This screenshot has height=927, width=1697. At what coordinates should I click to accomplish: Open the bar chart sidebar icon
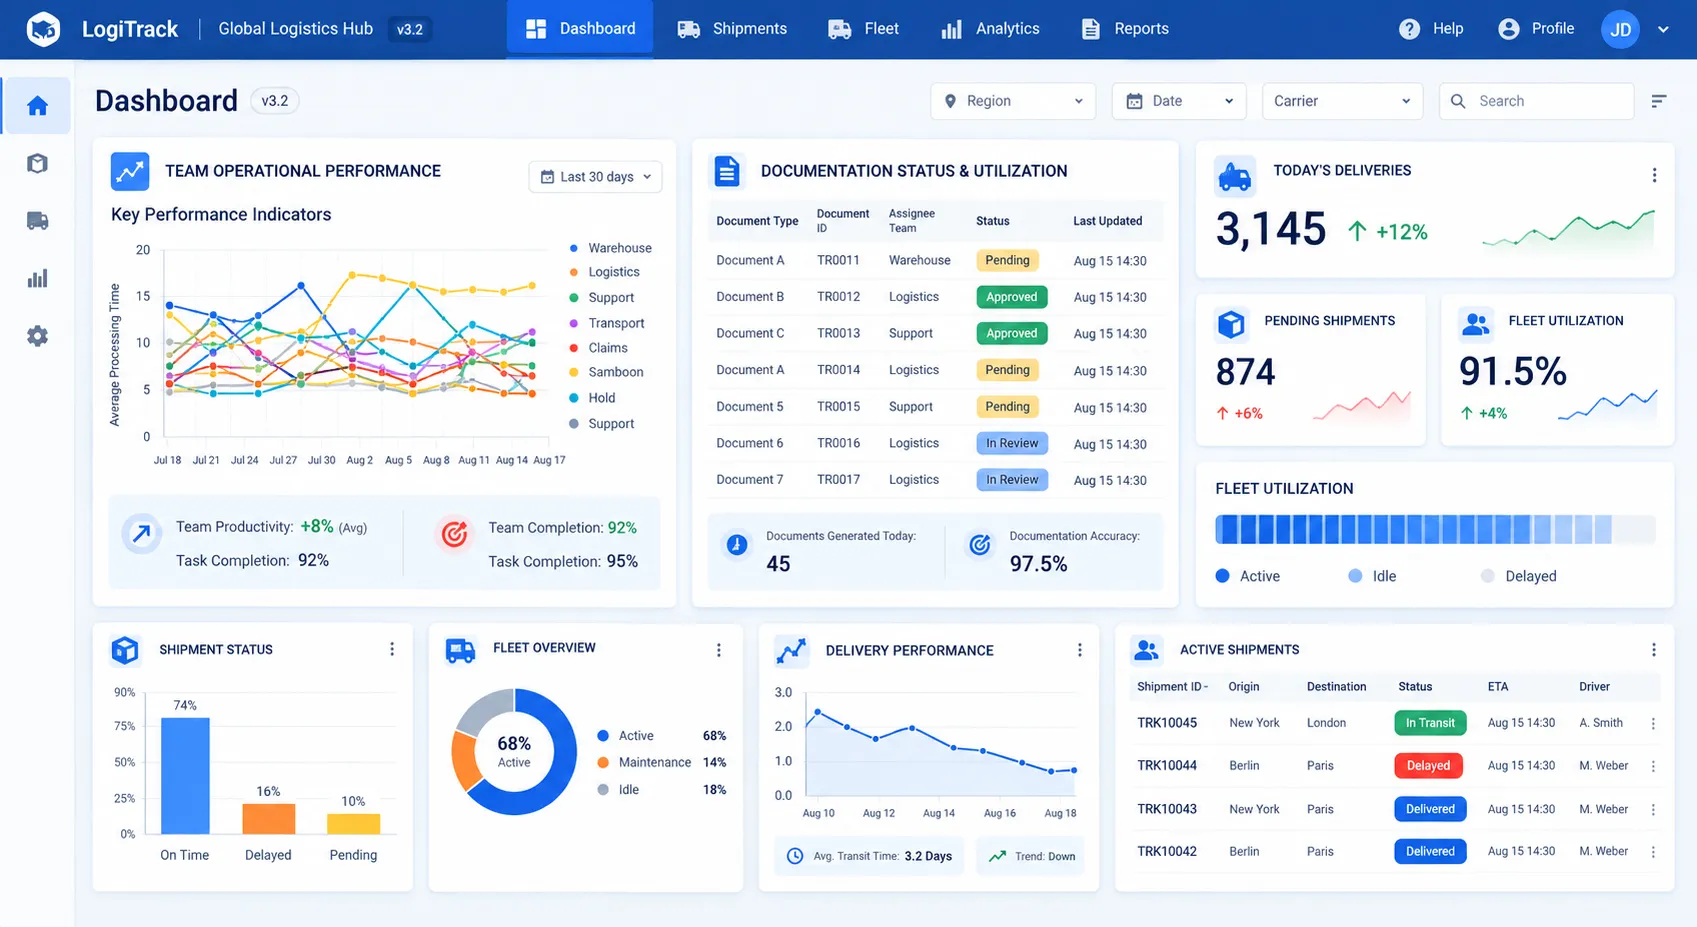37,279
